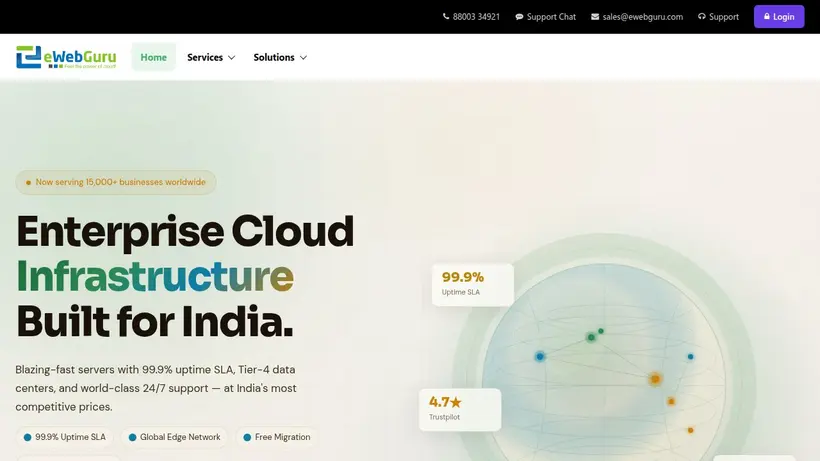820x461 pixels.
Task: Click the eWebGuru logo
Action: (x=66, y=57)
